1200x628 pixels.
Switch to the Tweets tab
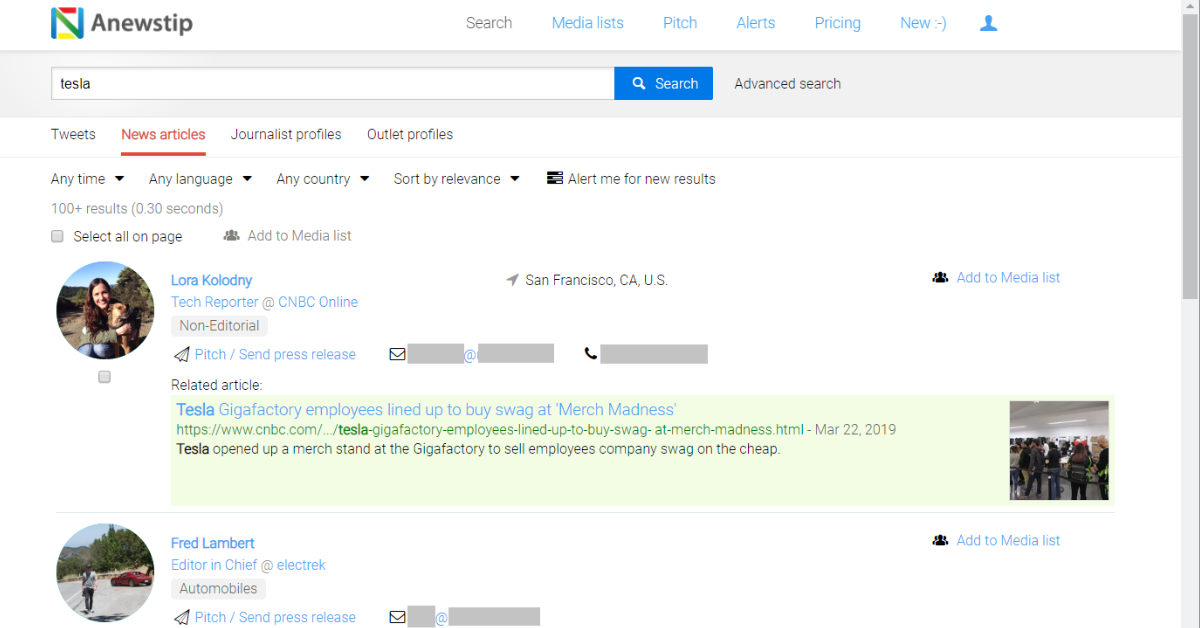pos(73,134)
